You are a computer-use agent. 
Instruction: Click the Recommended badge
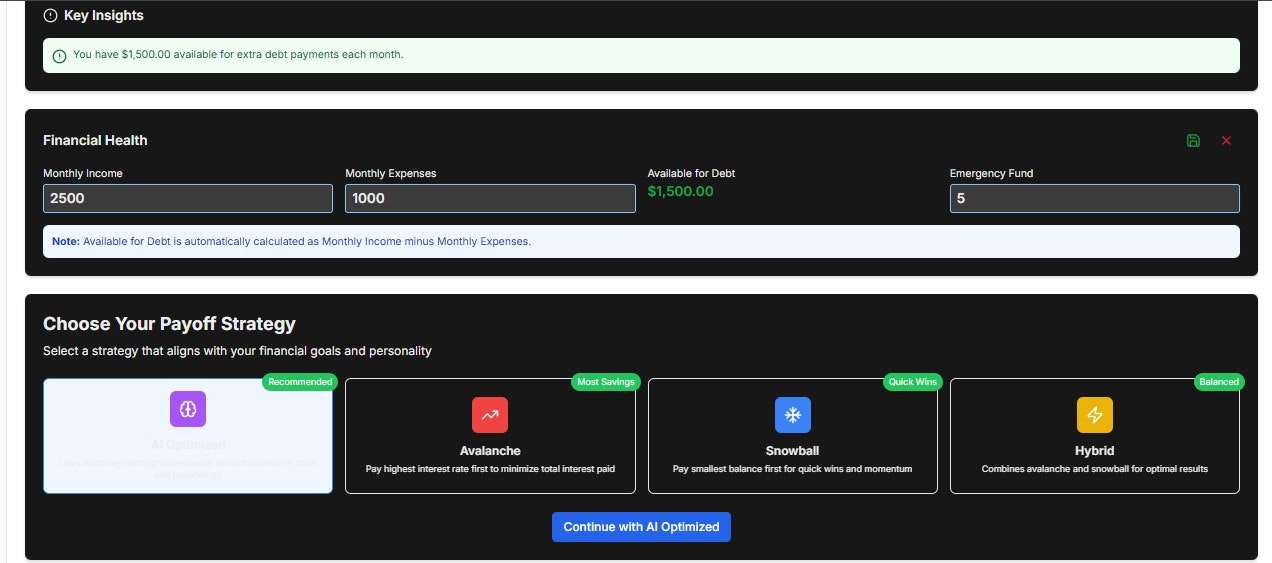click(x=300, y=382)
